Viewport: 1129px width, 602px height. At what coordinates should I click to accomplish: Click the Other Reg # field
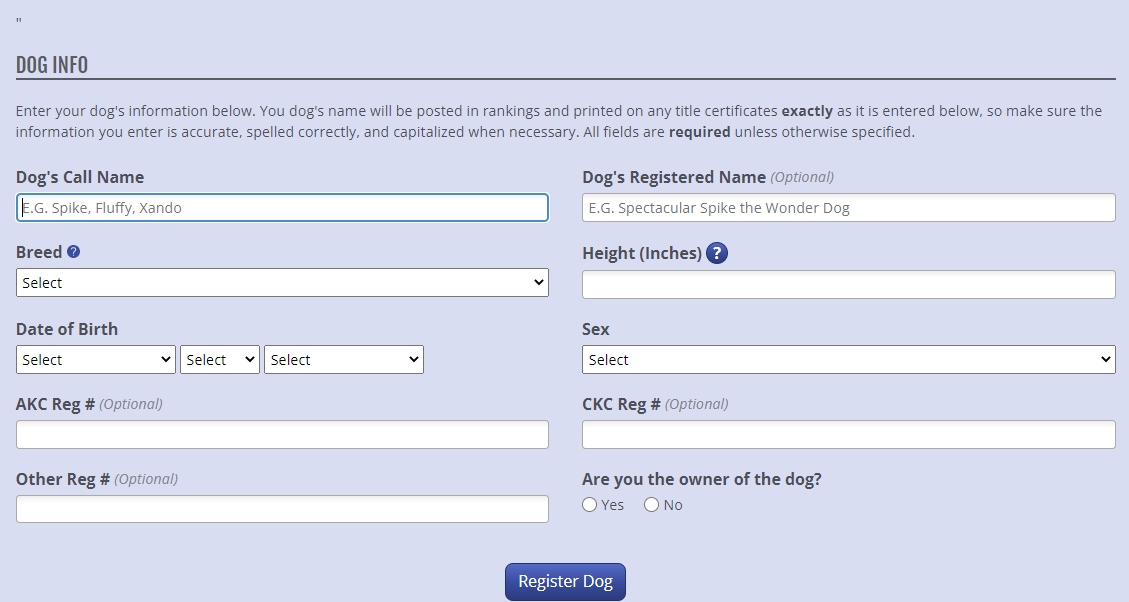tap(282, 509)
